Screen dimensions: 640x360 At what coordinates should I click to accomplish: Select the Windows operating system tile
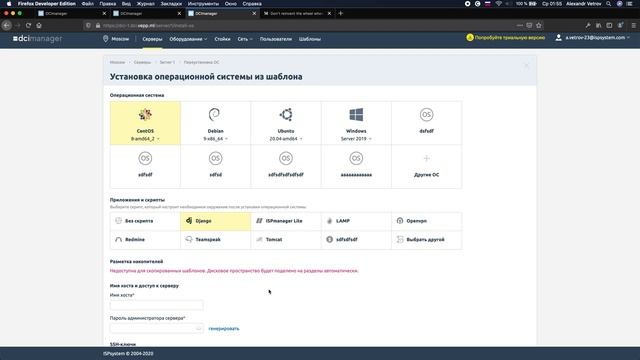[x=356, y=123]
